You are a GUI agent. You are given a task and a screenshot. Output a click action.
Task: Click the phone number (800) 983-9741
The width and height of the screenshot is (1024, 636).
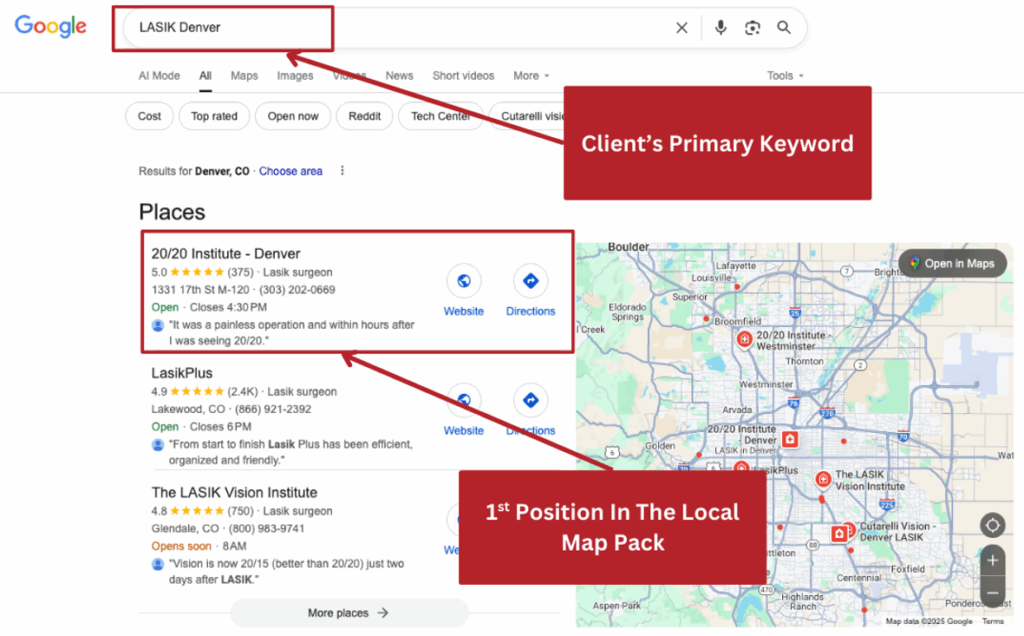coord(266,529)
